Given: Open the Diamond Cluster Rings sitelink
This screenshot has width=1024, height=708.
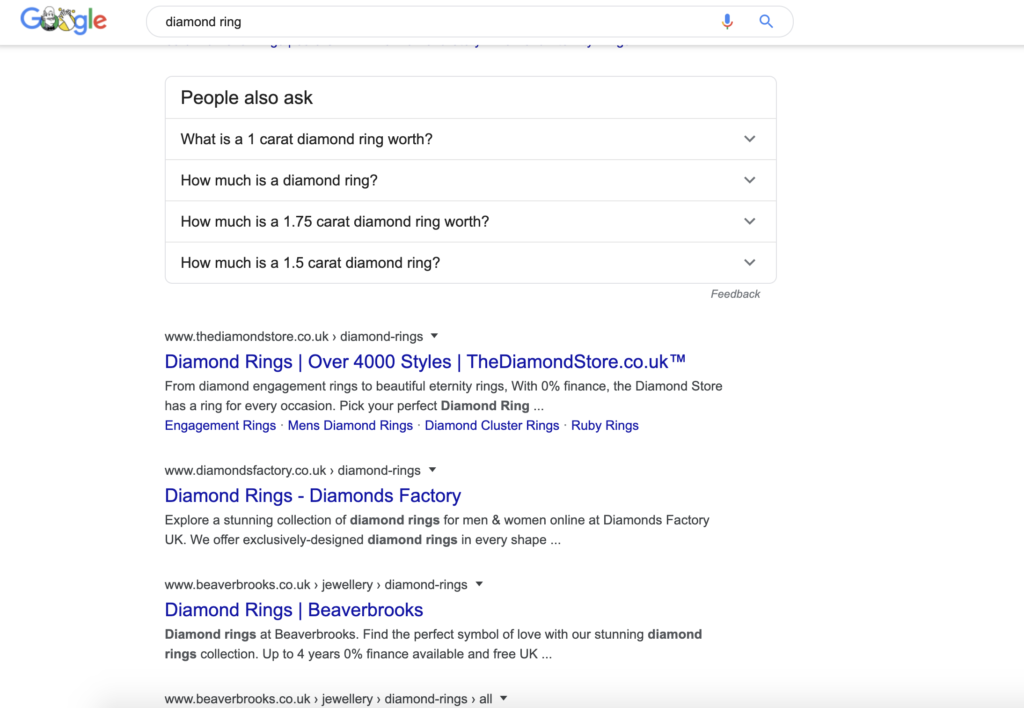Looking at the screenshot, I should [492, 425].
